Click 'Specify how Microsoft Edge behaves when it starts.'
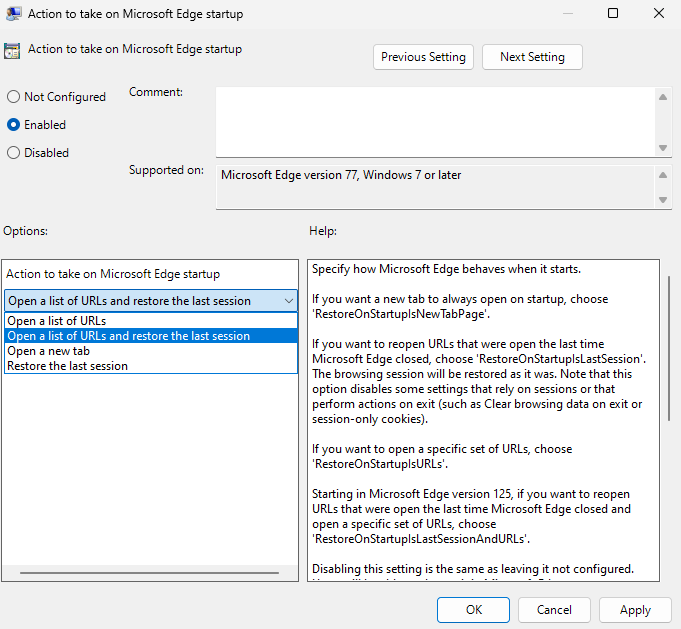 click(446, 269)
